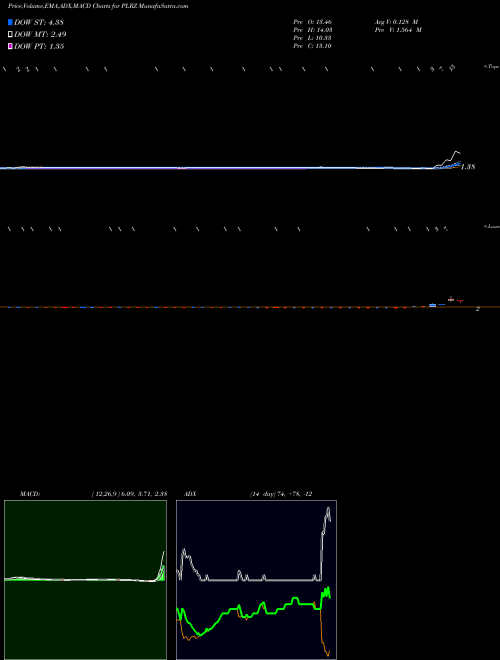Click the 'Pre O: 13.46' value
The image size is (500, 660).
pyautogui.click(x=313, y=22)
